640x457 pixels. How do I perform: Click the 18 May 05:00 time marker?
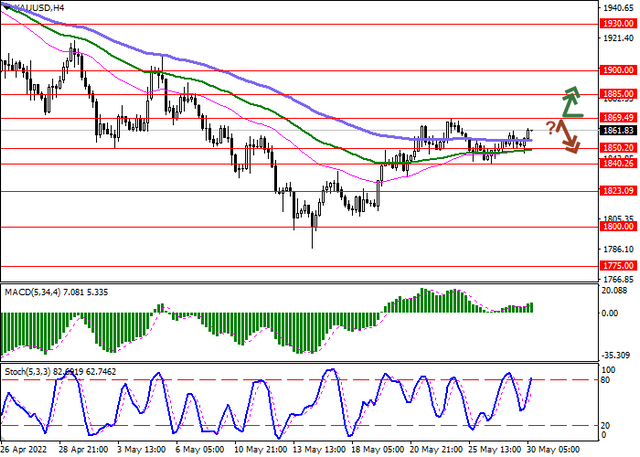380,449
